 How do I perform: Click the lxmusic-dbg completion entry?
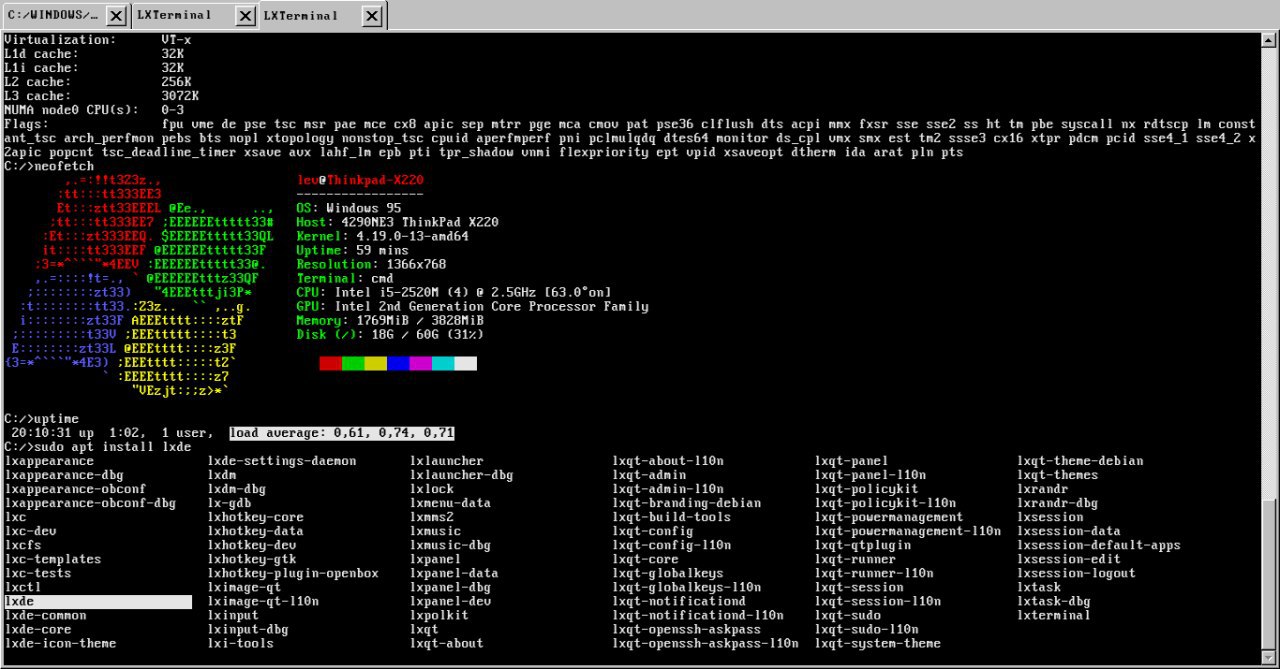click(x=451, y=545)
